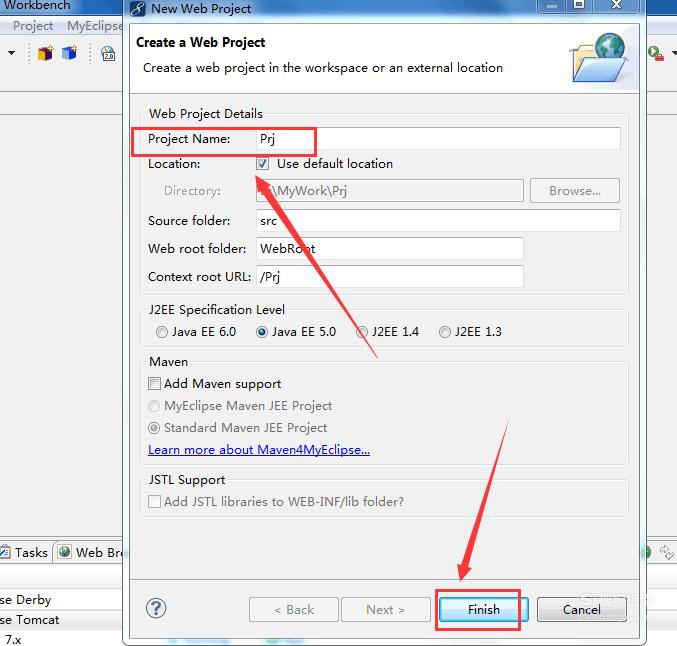Click the Next button
This screenshot has width=677, height=646.
coord(386,609)
